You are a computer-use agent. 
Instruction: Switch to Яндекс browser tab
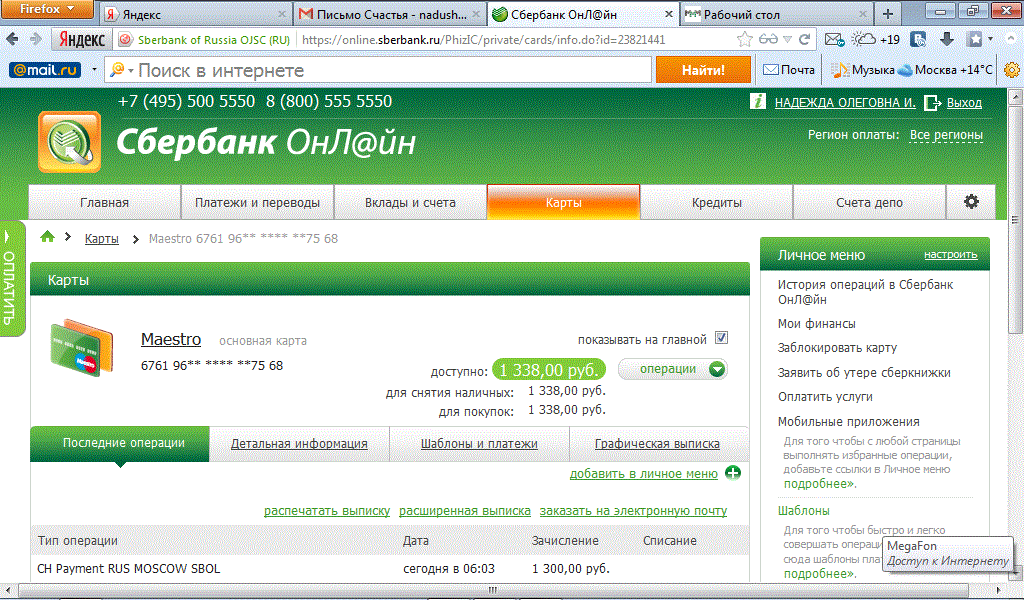[195, 14]
